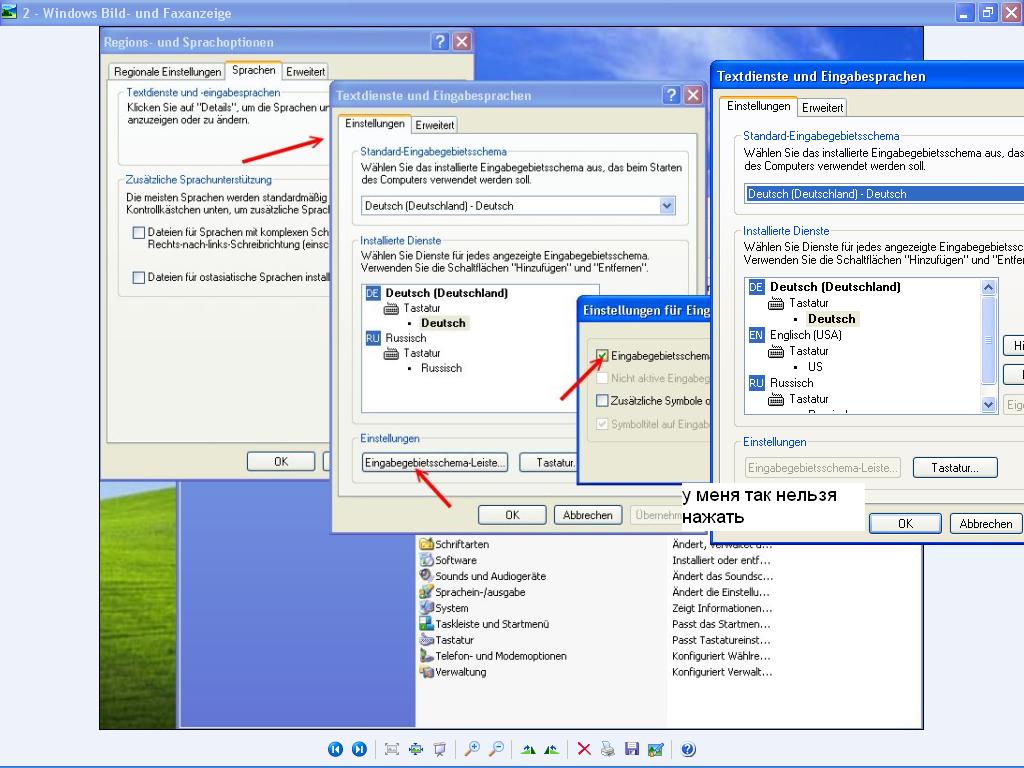Click OK in the Regions- und Sprachoptionen dialog
Screen dimensions: 1024x768
(281, 462)
